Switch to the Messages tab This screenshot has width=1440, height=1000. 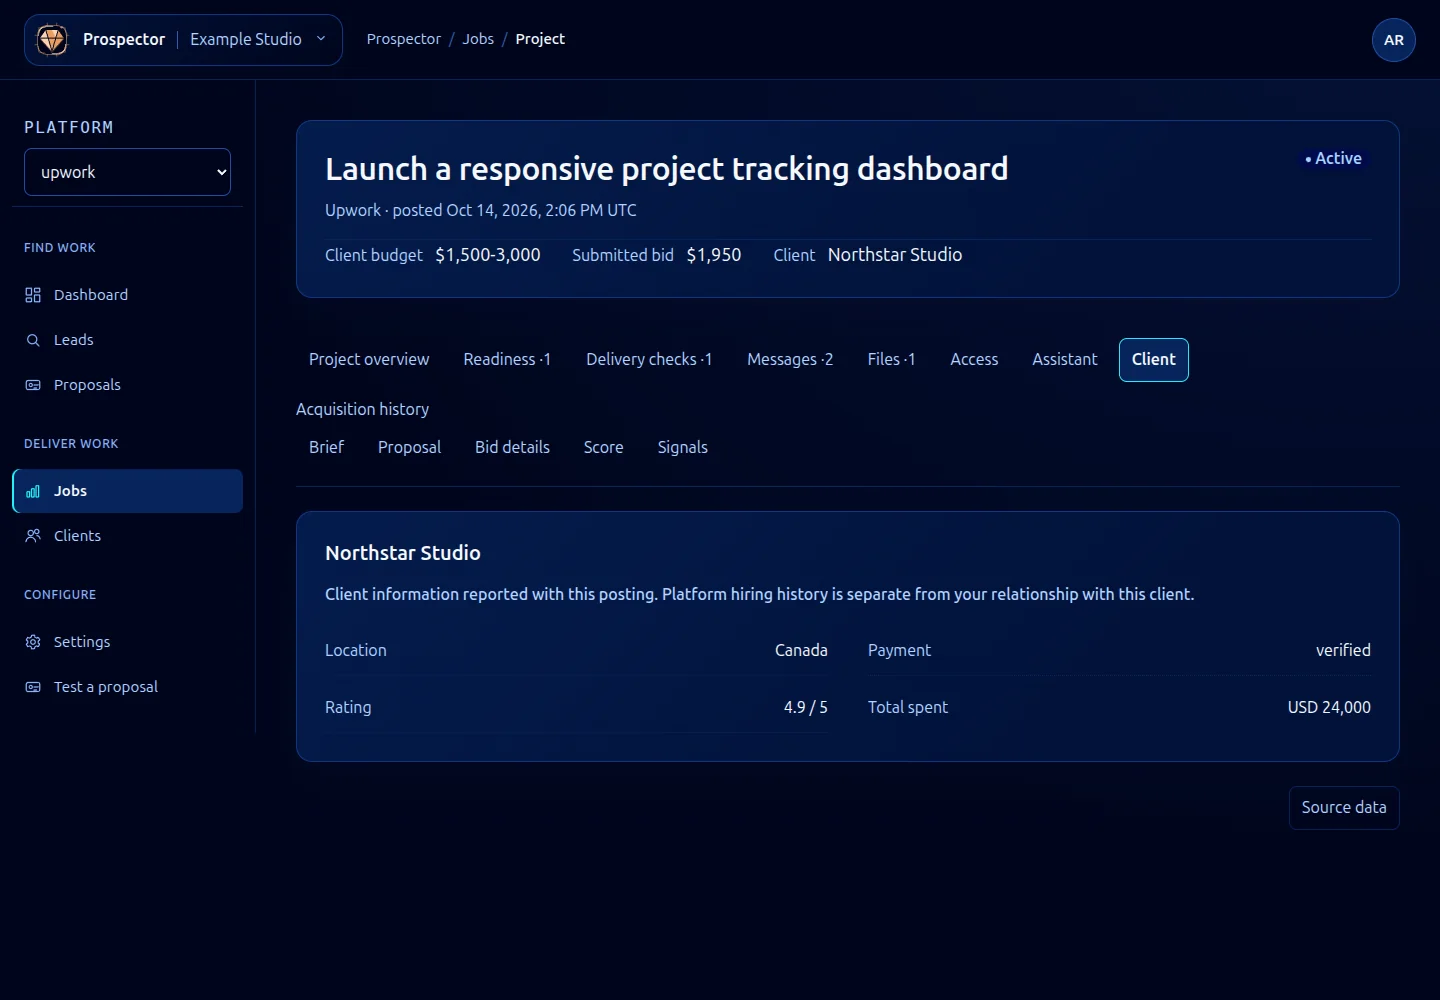pos(790,360)
